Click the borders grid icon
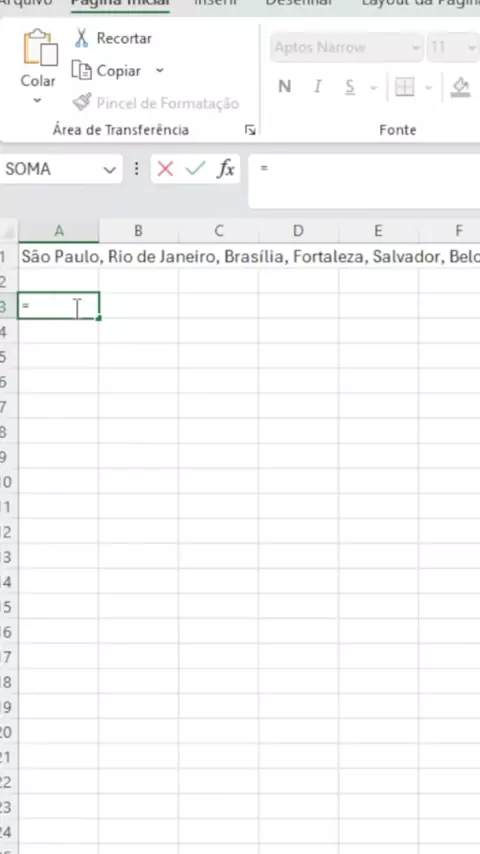Viewport: 480px width, 854px height. [404, 87]
